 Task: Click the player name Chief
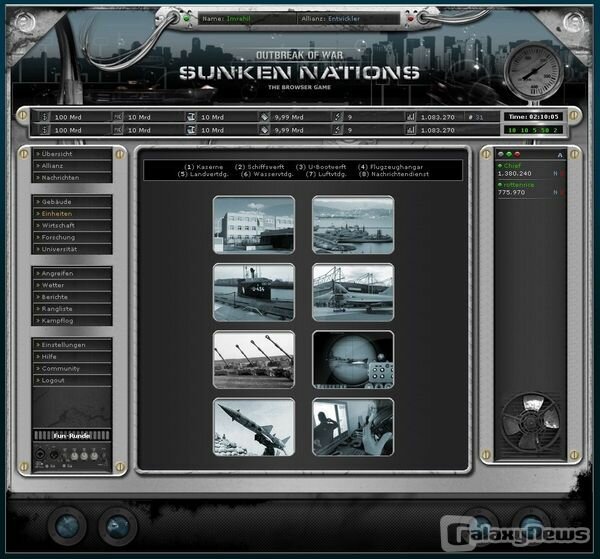point(512,166)
